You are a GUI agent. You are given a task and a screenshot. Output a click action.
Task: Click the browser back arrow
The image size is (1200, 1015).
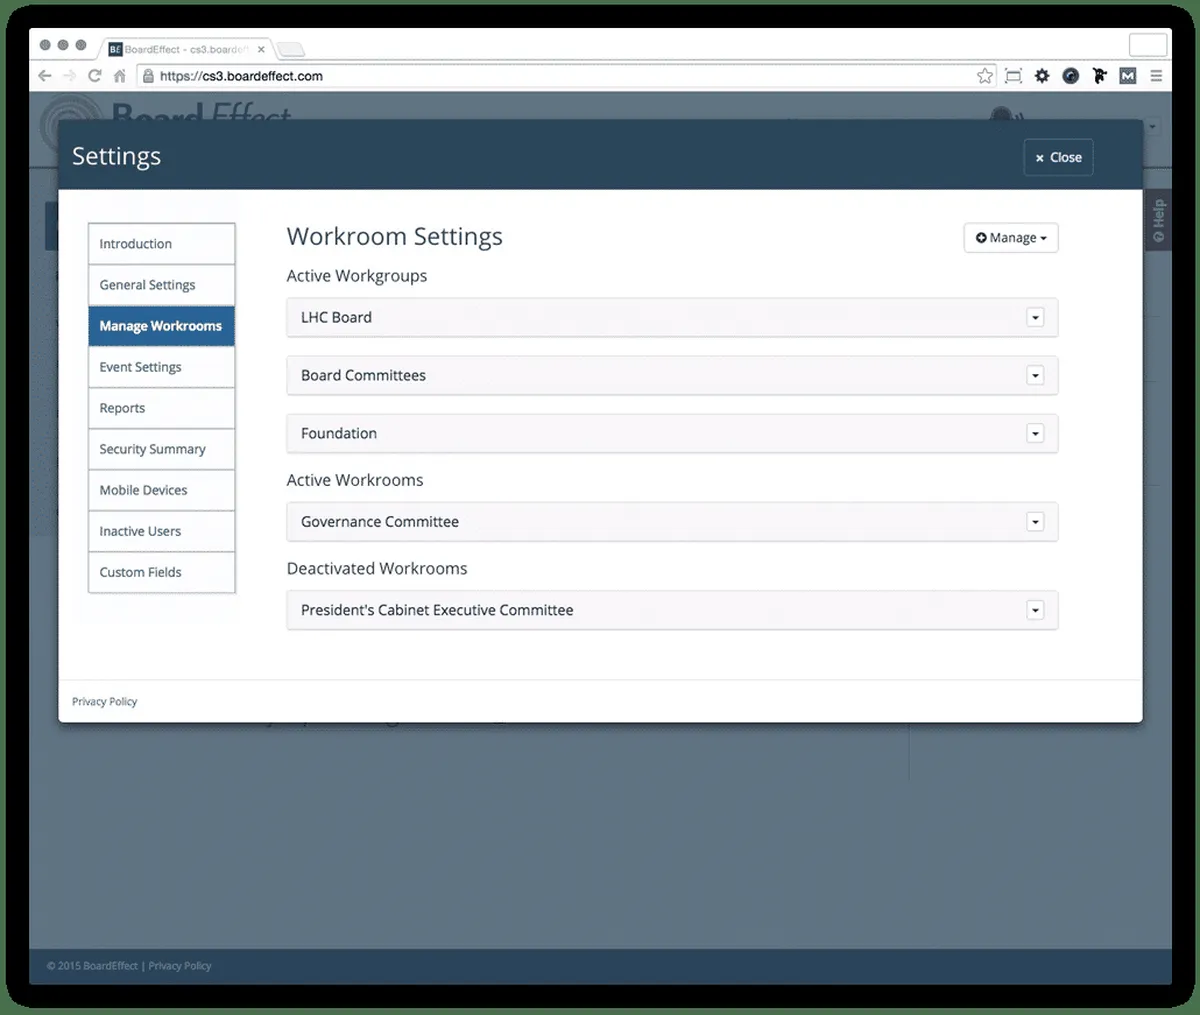(44, 76)
